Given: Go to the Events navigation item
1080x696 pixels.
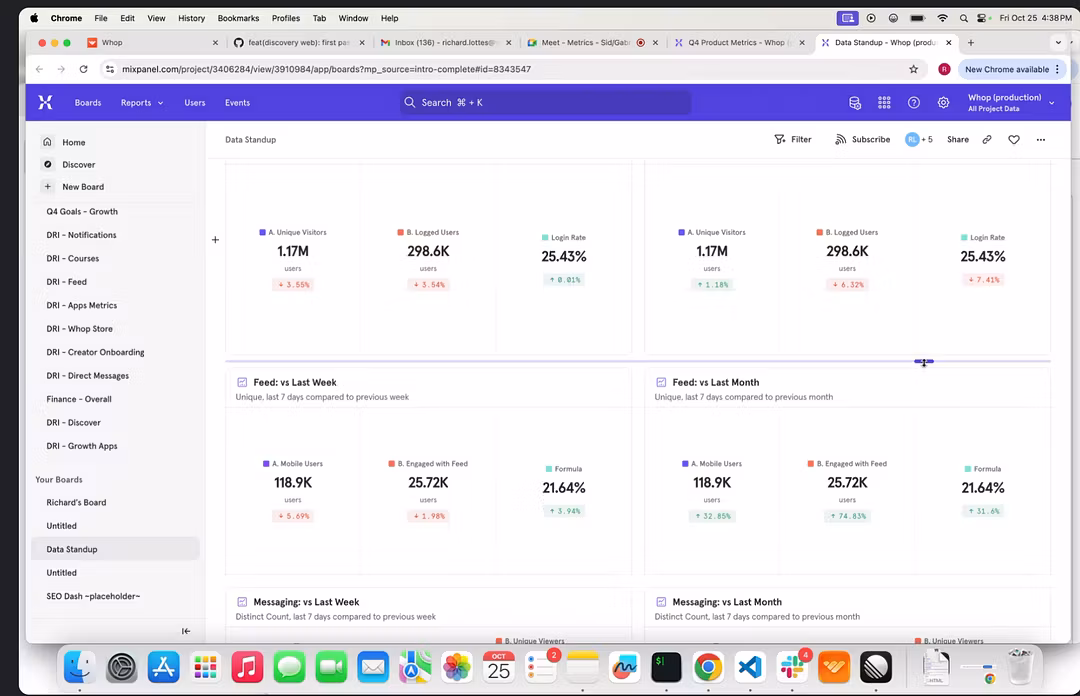Looking at the screenshot, I should tap(237, 103).
